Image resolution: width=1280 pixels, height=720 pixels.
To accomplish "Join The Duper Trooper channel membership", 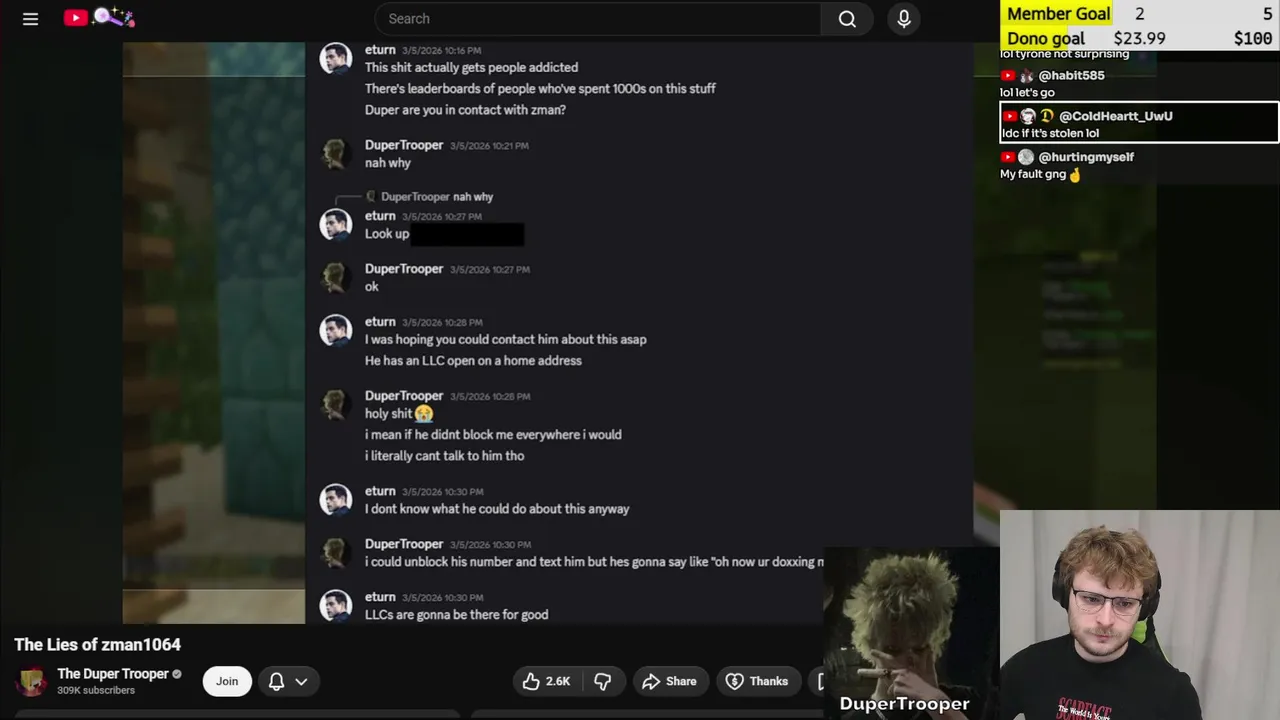I will [227, 681].
